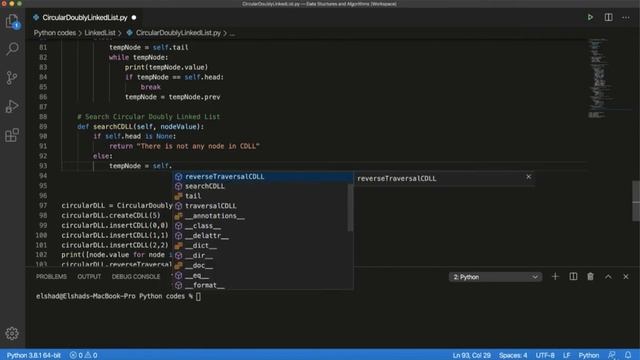Click 'UTF-8' encoding in status bar
This screenshot has height=360, width=640.
pos(545,355)
